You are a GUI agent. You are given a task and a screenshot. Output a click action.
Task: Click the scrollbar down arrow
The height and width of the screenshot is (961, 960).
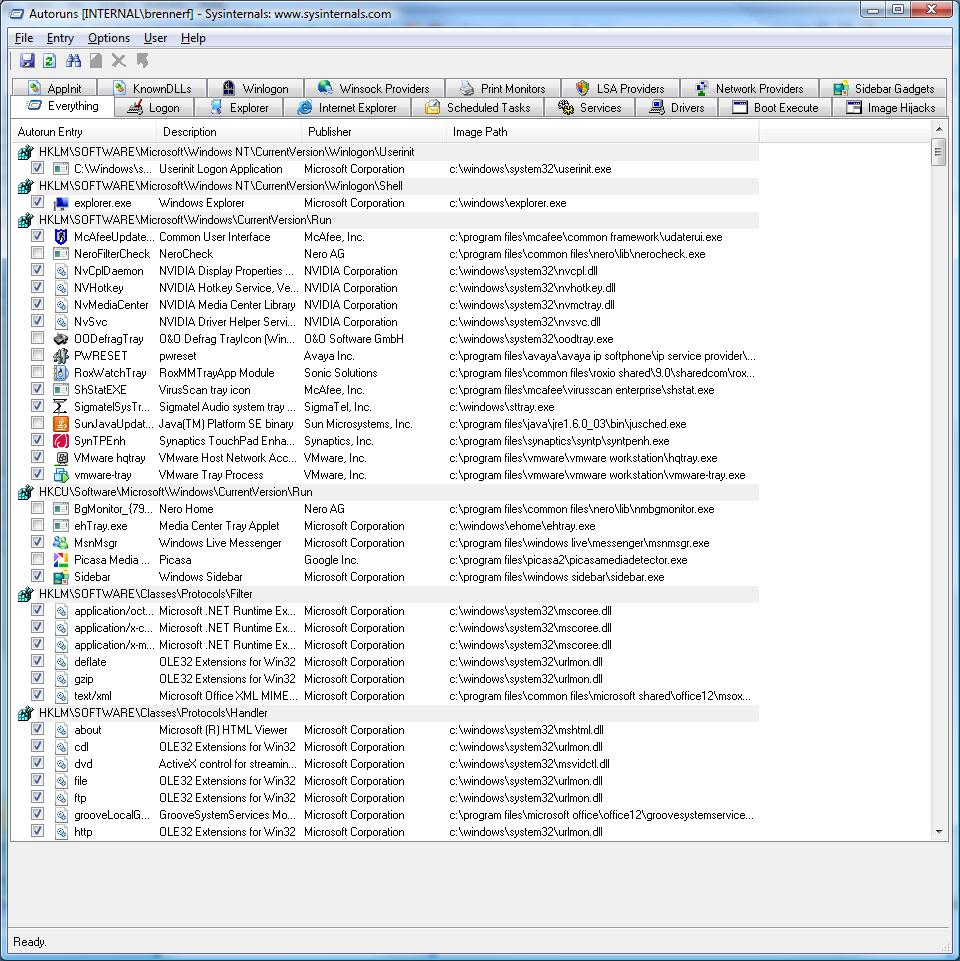[x=939, y=832]
